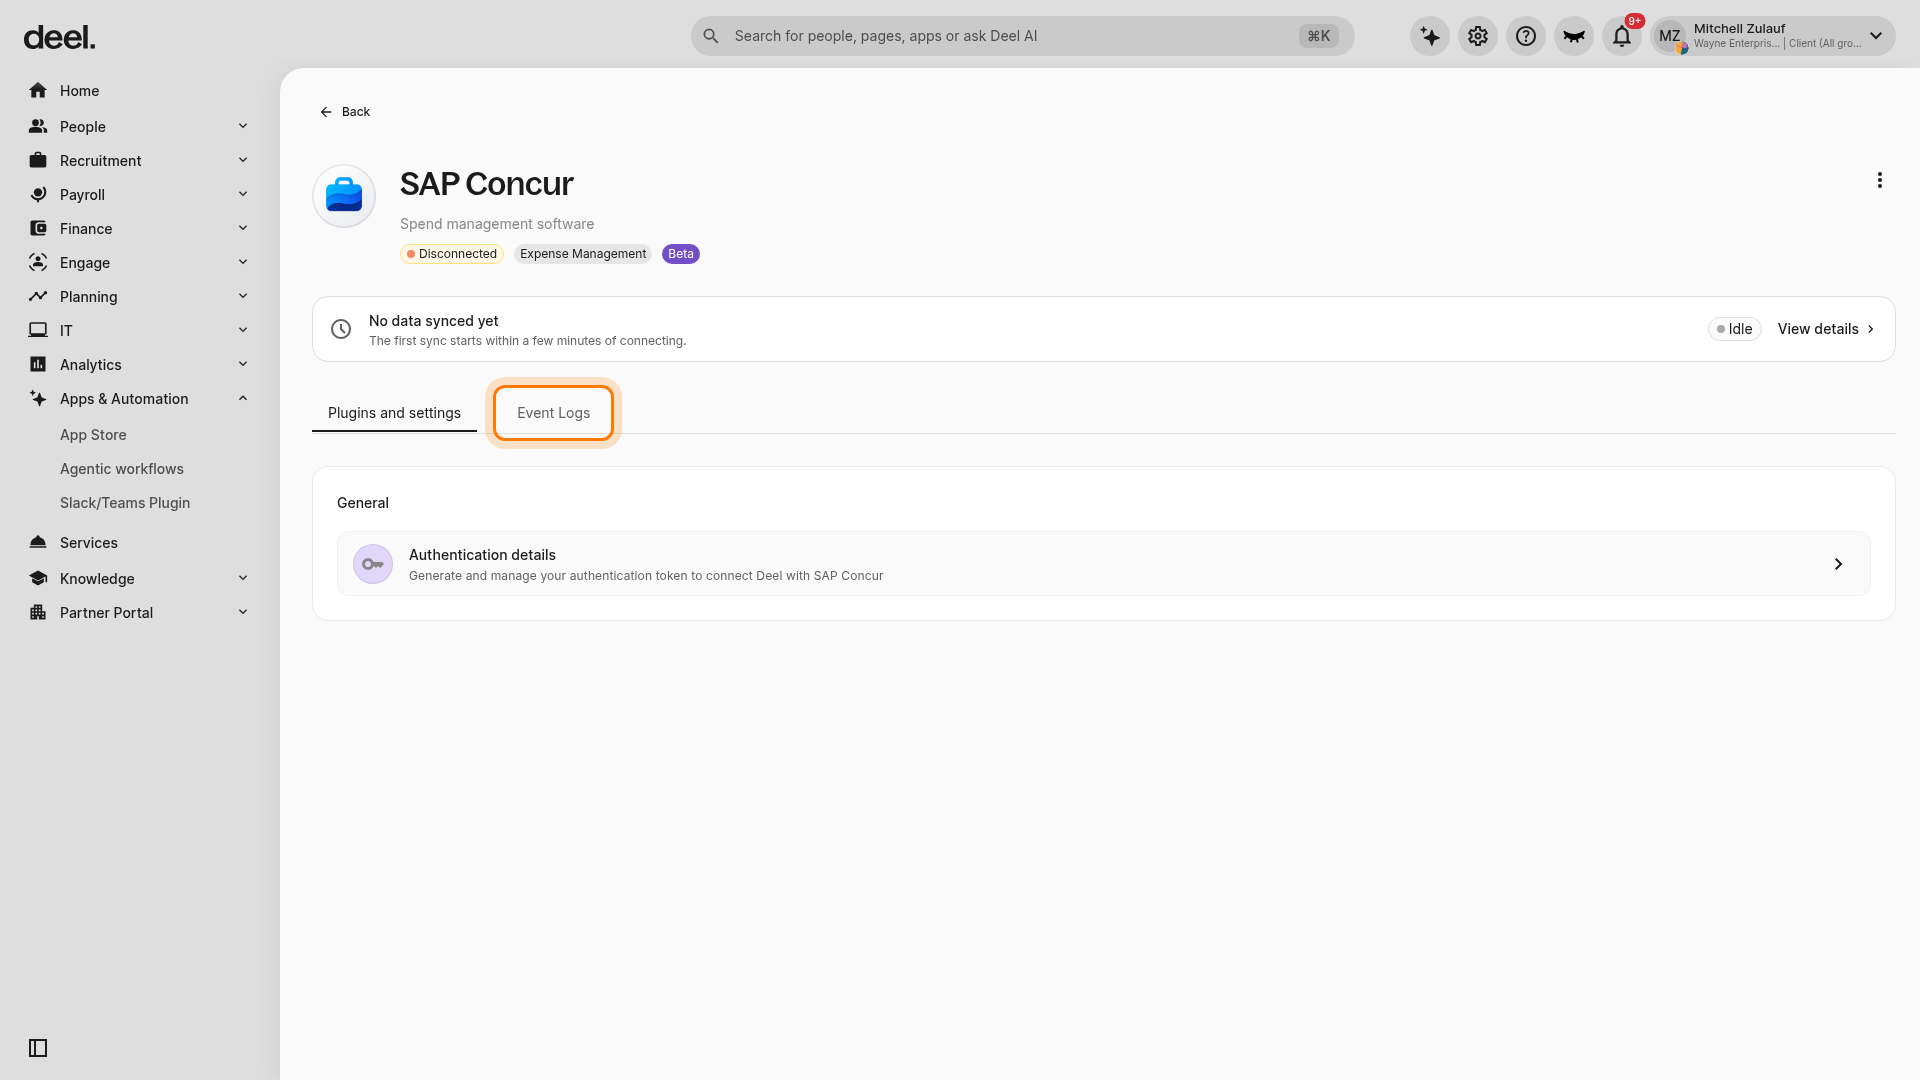This screenshot has width=1920, height=1080.
Task: Click the SAP Concur page heading
Action: 487,184
